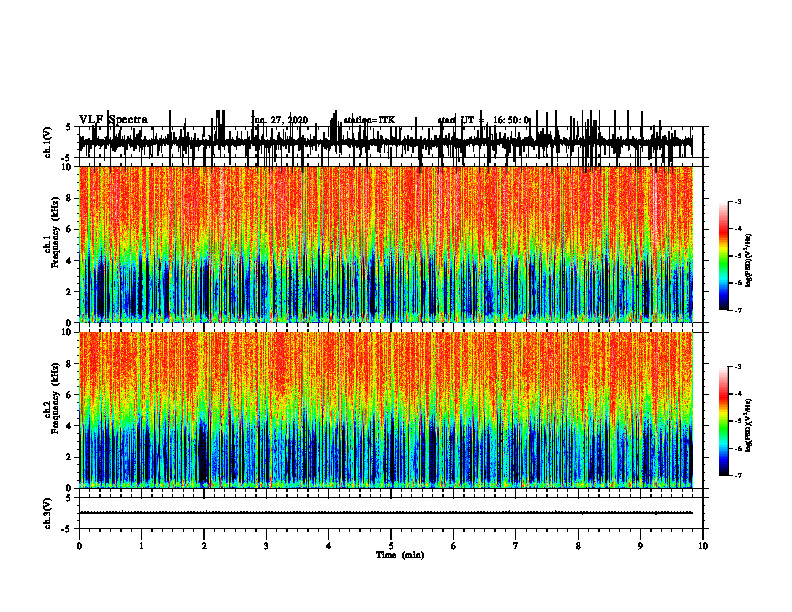Click the ch.1 voltage waveform trace
The image size is (792, 612).
385,142
